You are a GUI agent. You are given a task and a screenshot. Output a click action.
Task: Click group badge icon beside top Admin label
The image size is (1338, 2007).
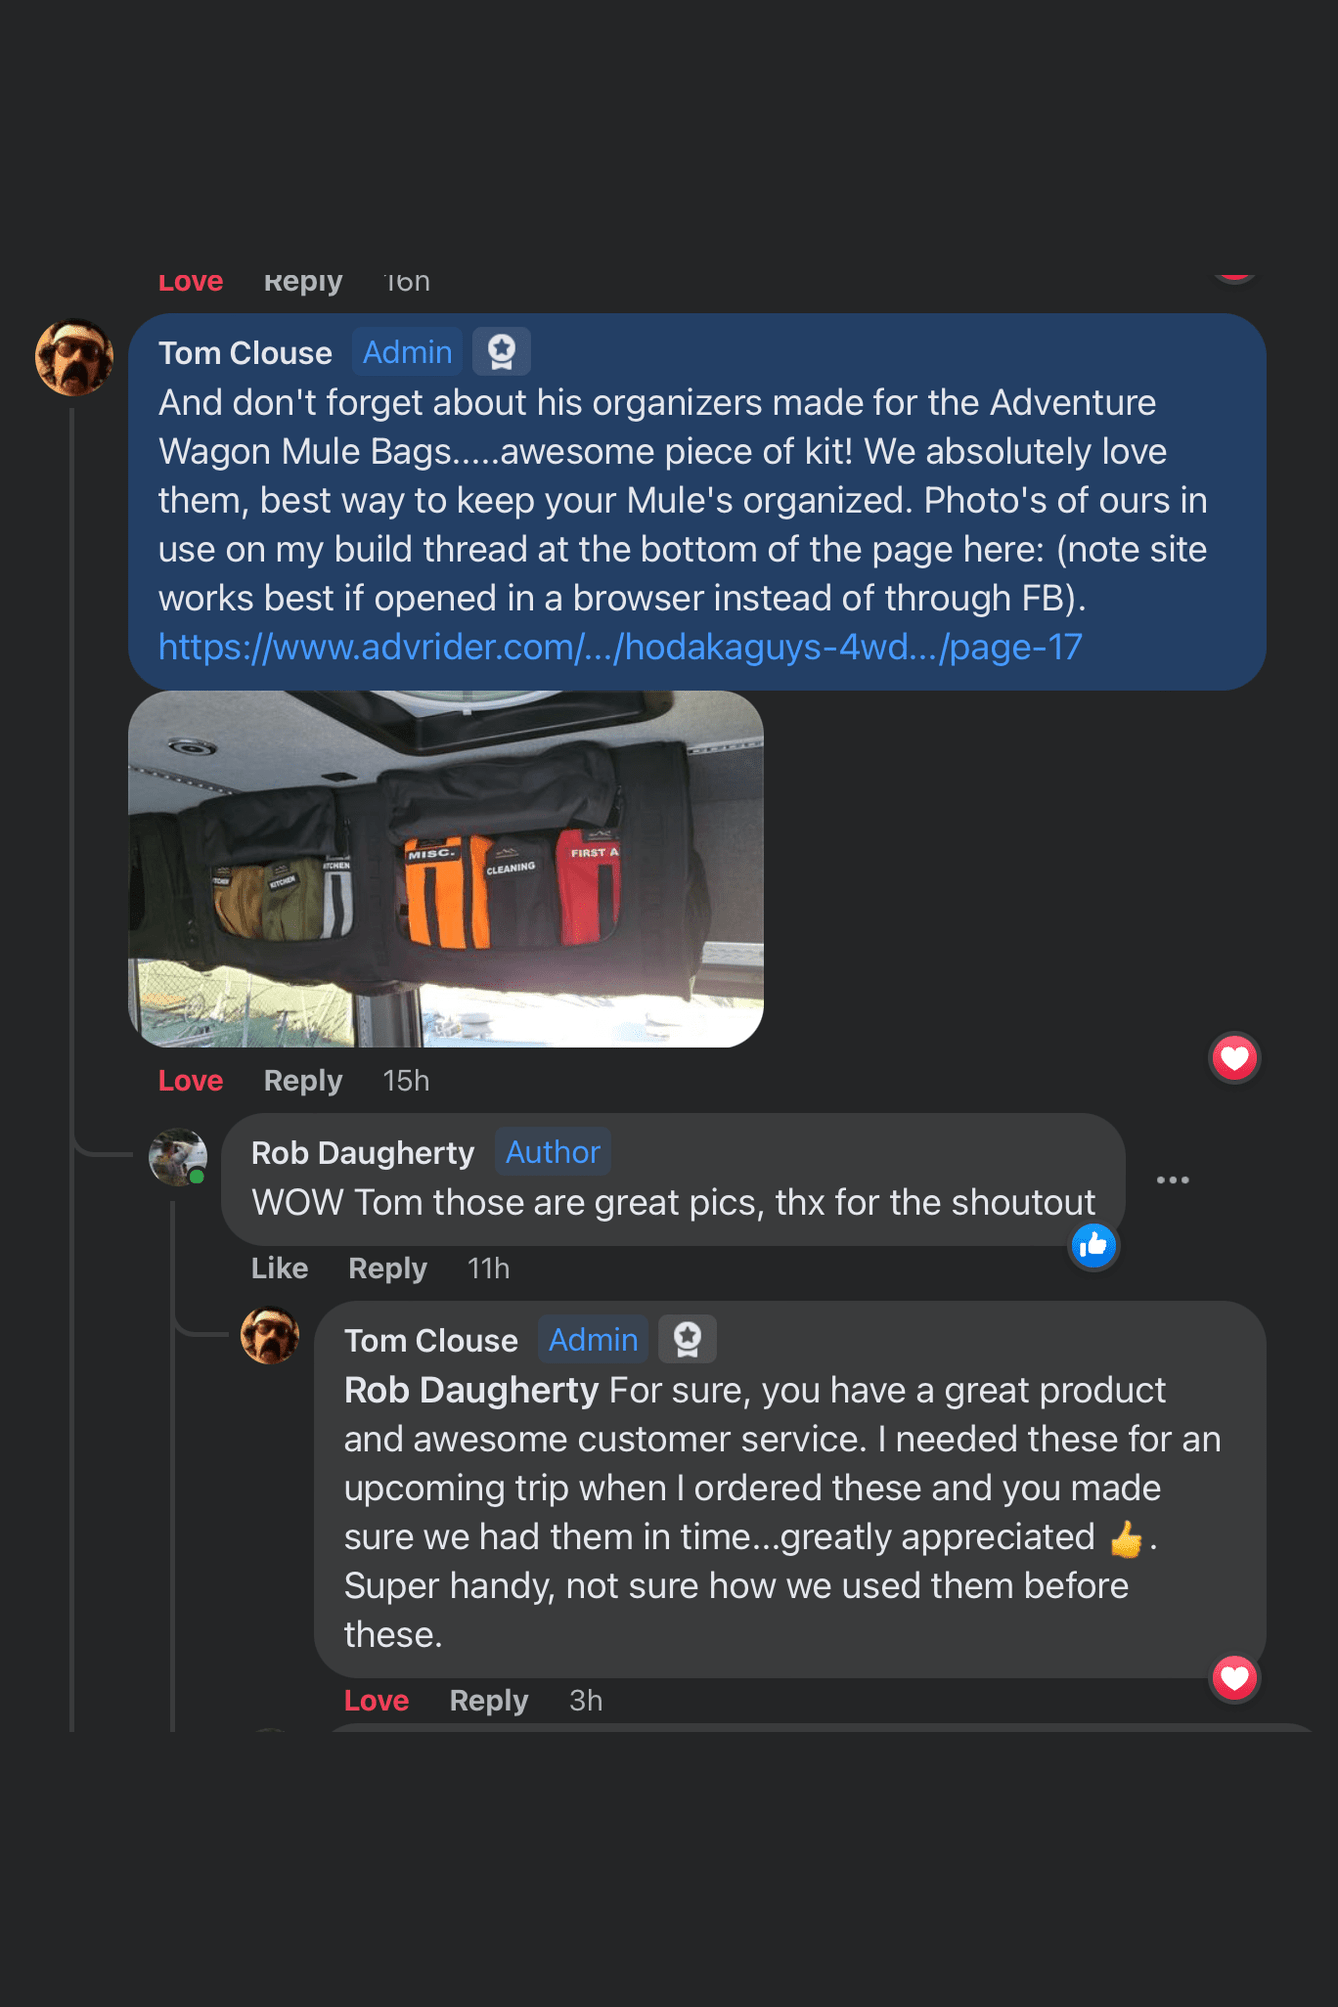[501, 352]
